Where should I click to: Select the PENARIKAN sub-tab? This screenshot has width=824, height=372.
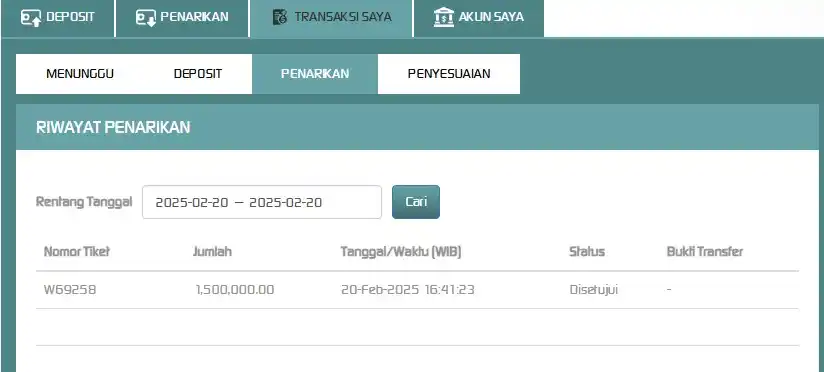tap(315, 74)
